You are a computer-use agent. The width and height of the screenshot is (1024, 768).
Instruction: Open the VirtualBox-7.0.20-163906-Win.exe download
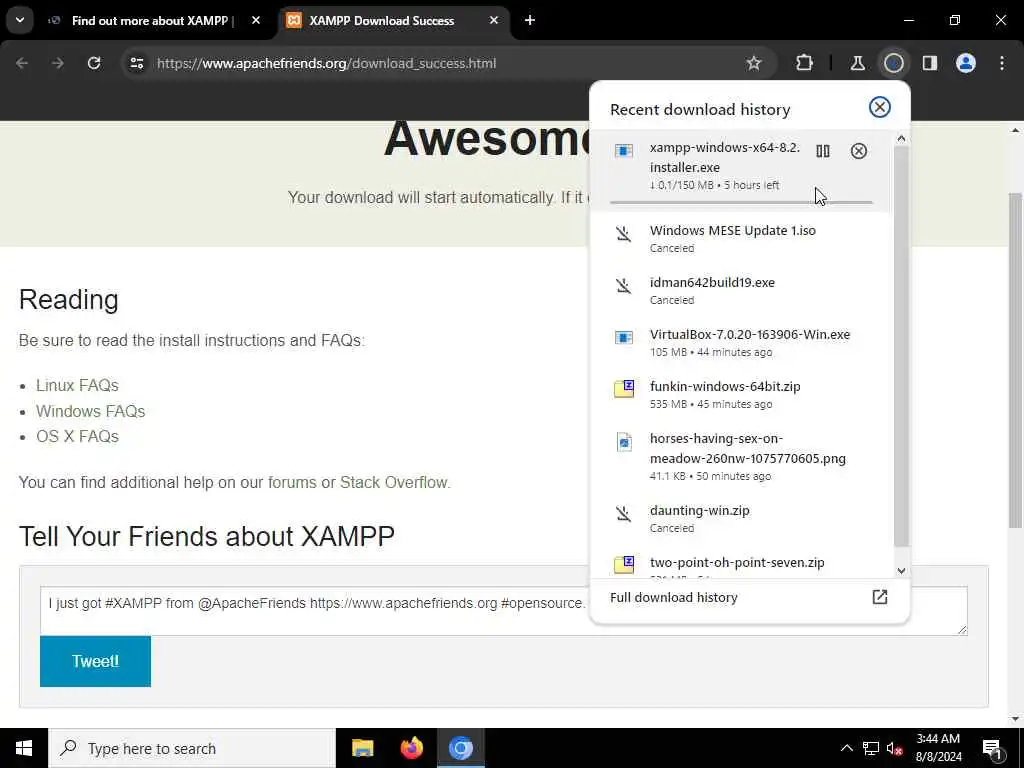click(x=741, y=342)
